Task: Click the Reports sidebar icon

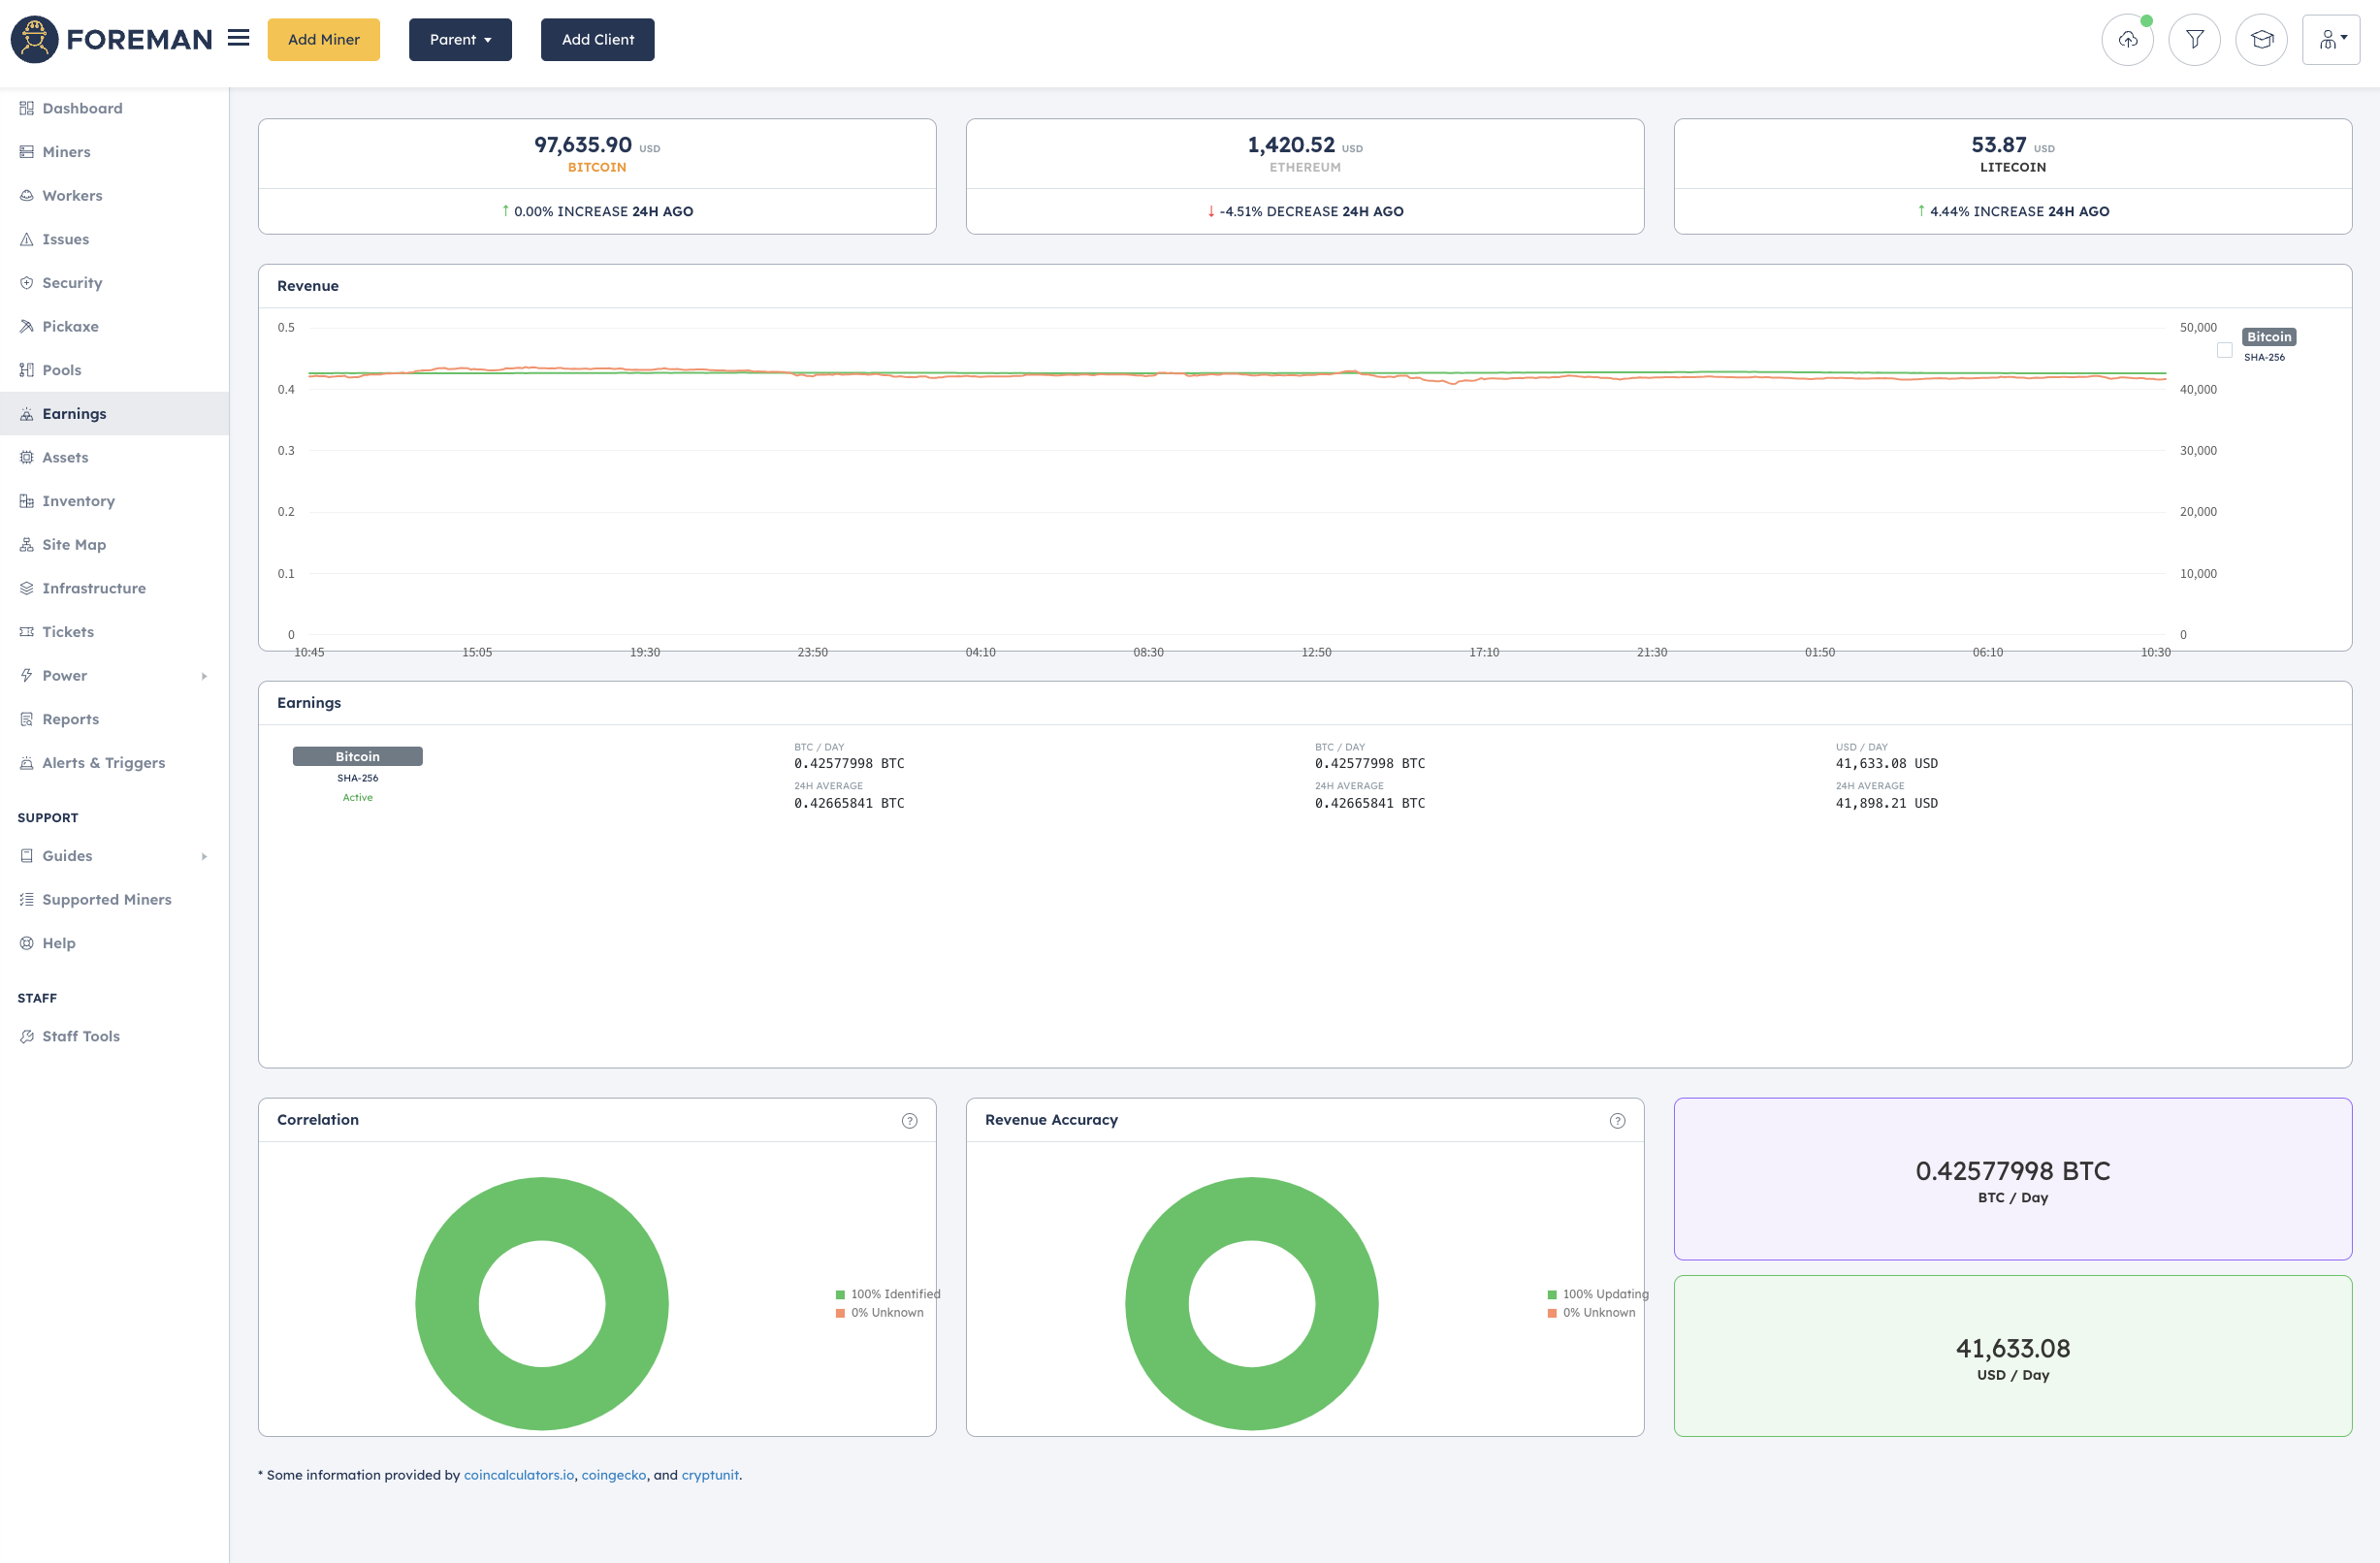Action: [x=27, y=719]
